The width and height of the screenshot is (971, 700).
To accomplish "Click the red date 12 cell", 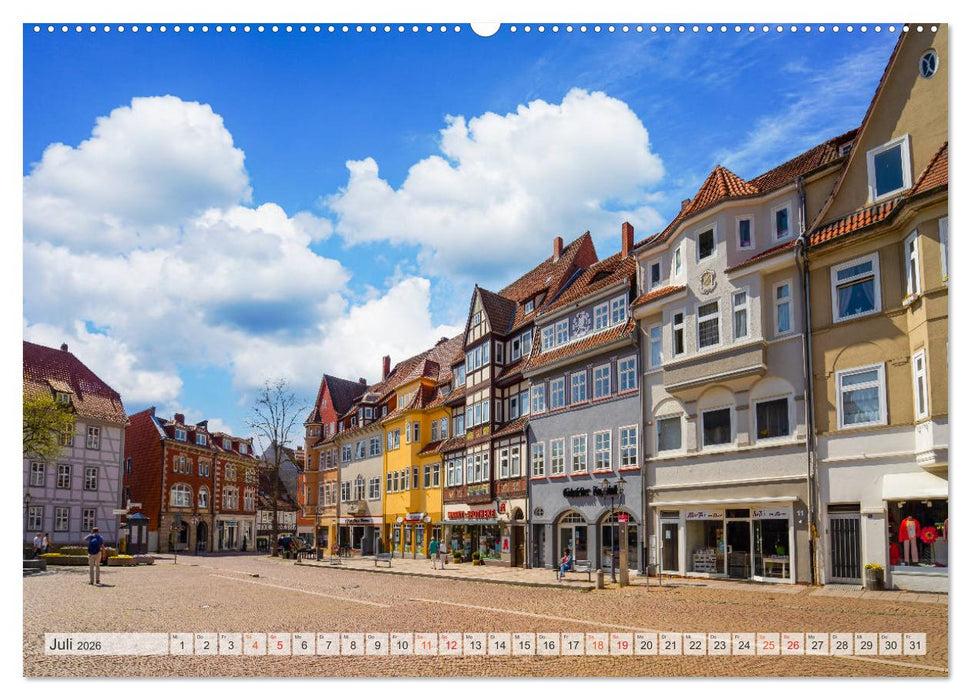I will [x=450, y=643].
